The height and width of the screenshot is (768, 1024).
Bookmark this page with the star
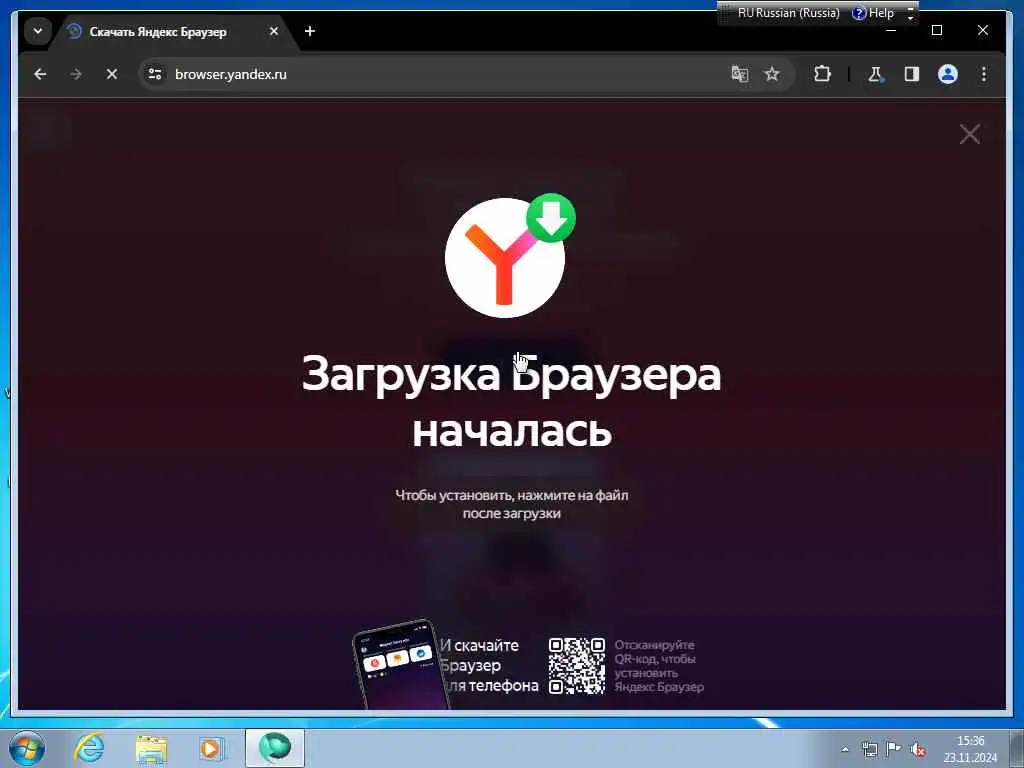772,74
